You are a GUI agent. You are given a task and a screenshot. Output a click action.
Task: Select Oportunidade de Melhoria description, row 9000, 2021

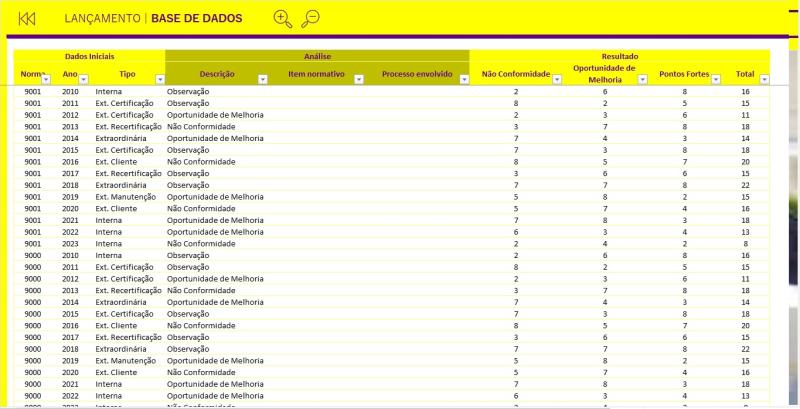pos(215,384)
